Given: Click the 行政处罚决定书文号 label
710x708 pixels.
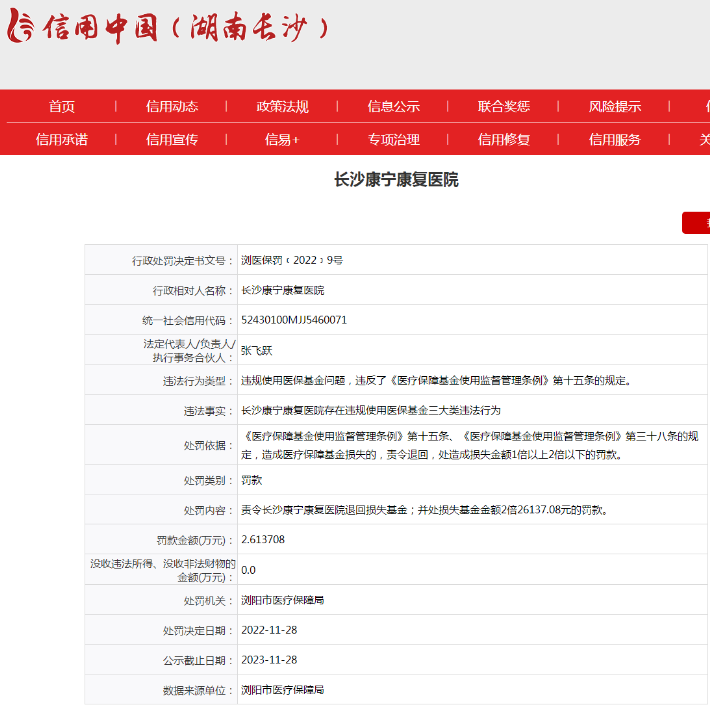Looking at the screenshot, I should click(182, 261).
